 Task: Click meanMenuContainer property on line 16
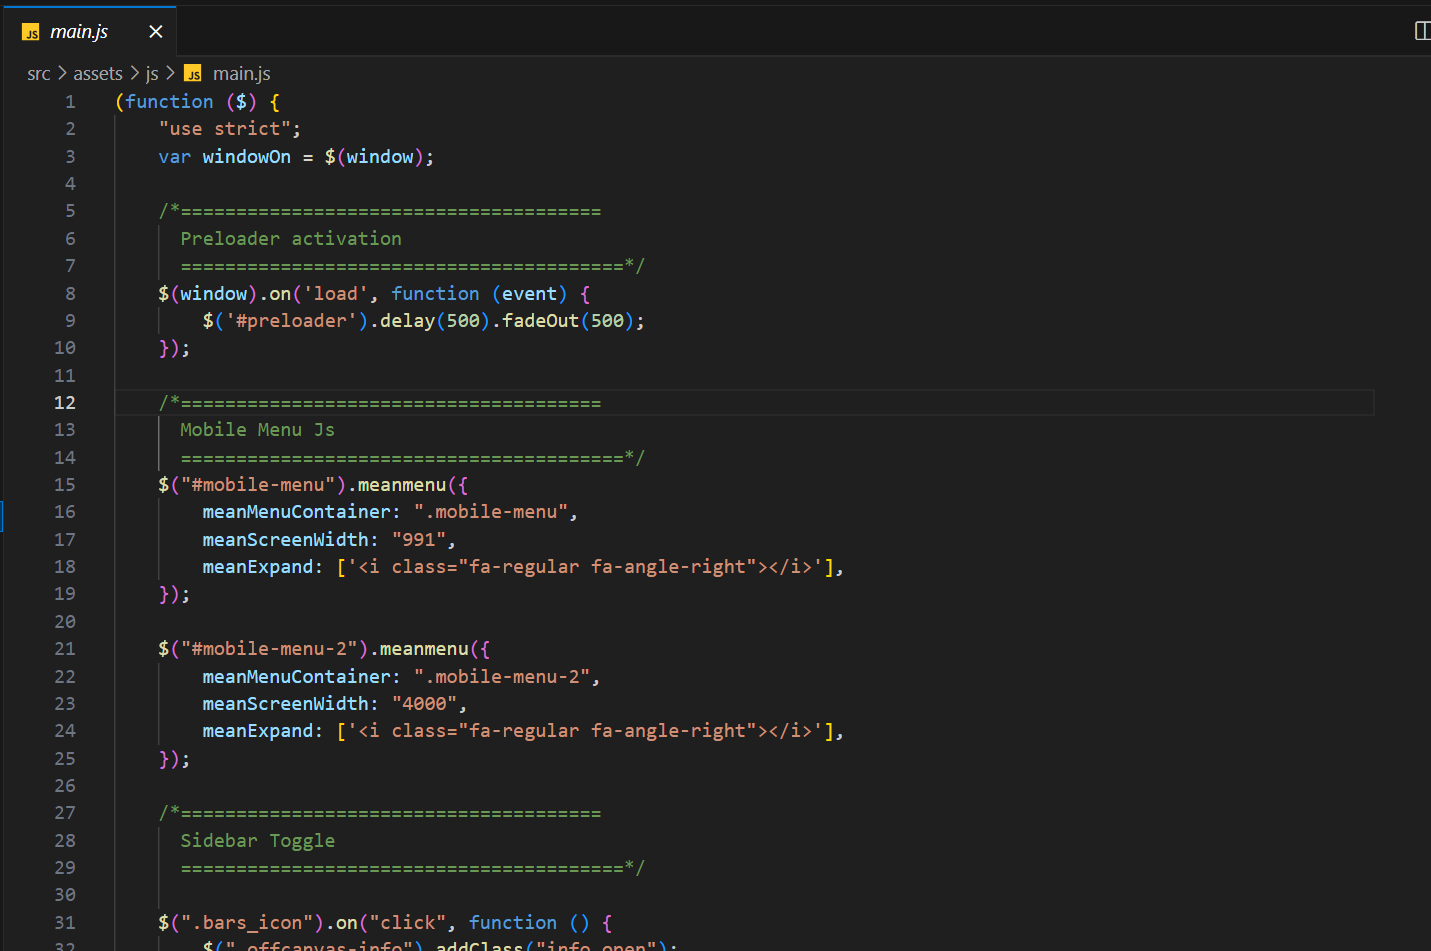tap(296, 512)
